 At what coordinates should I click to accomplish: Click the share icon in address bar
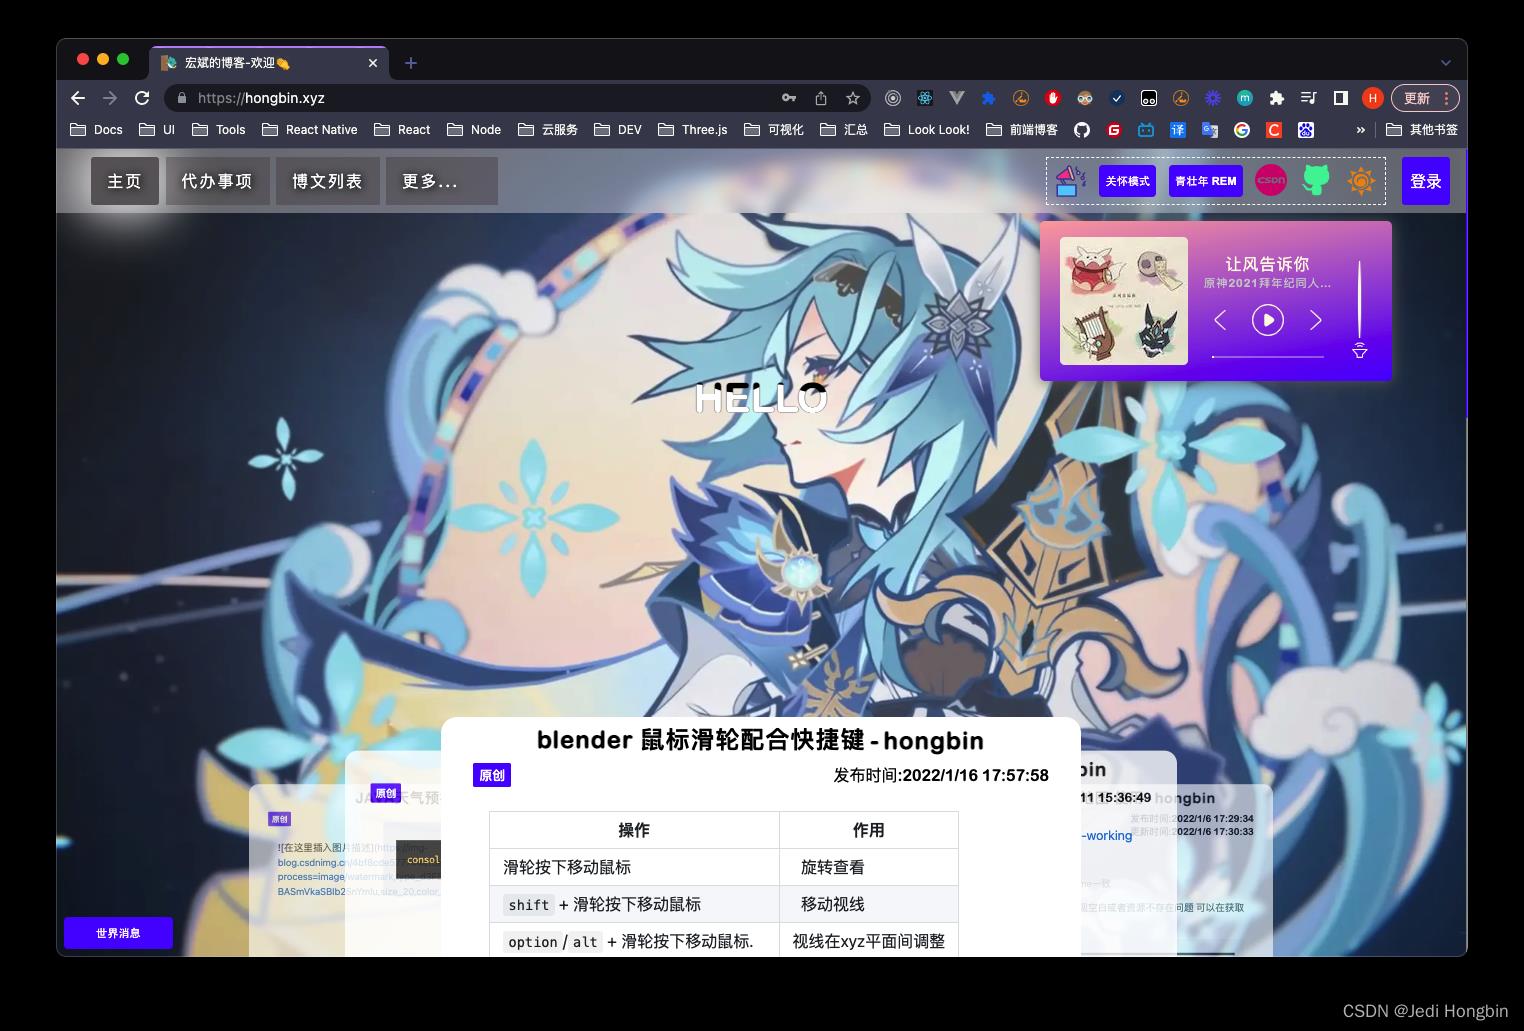point(821,98)
